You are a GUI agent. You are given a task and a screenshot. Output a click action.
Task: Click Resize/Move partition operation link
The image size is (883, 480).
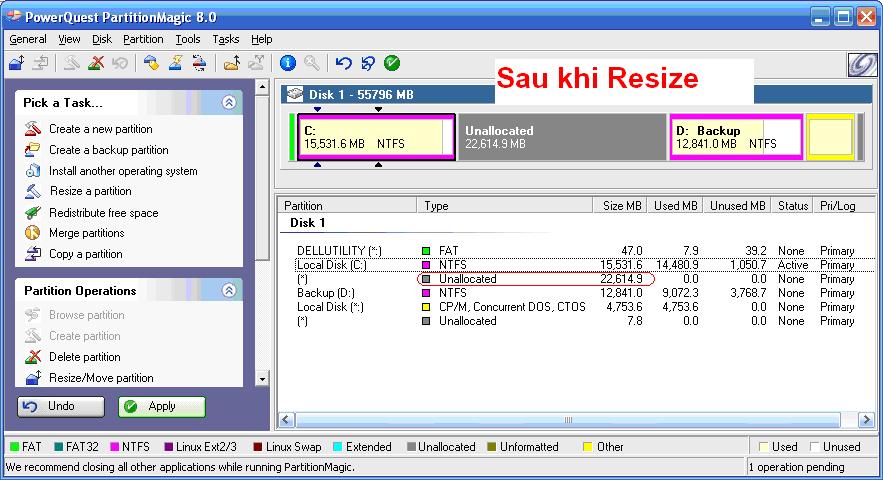click(101, 378)
